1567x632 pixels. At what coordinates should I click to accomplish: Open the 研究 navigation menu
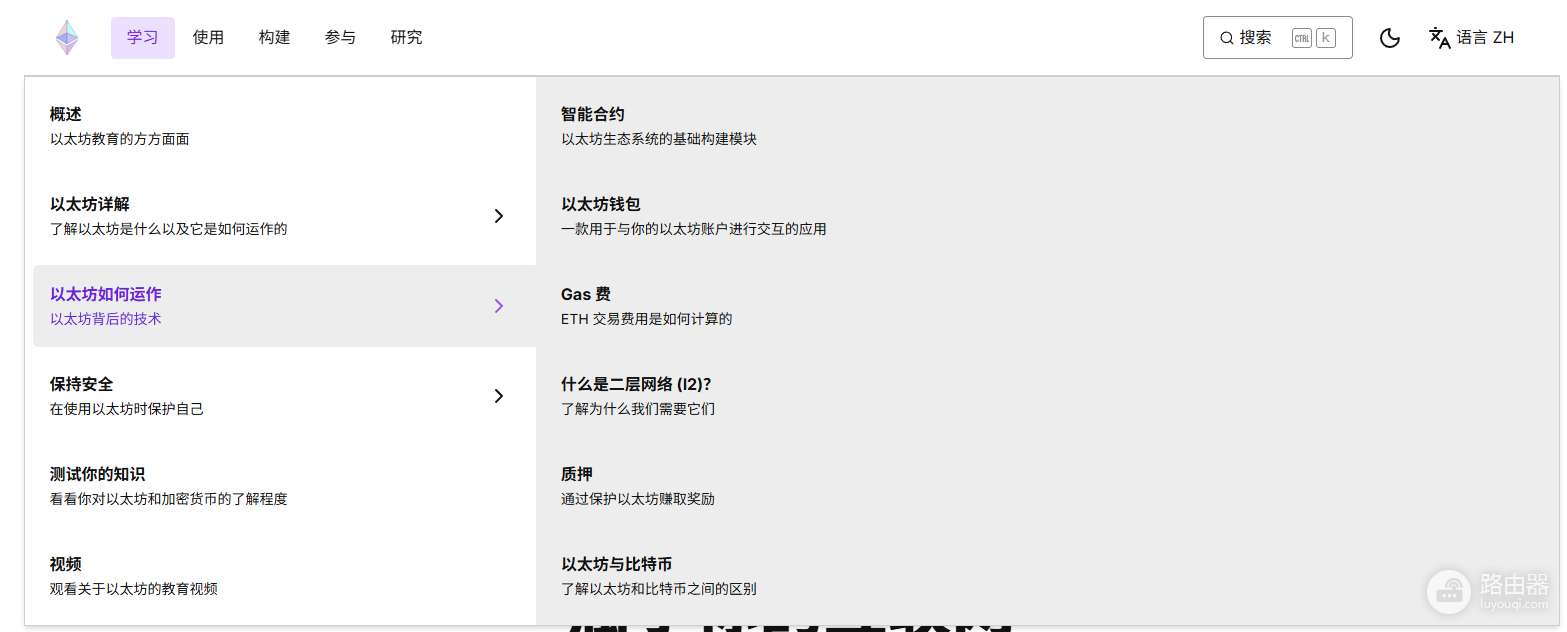[406, 38]
